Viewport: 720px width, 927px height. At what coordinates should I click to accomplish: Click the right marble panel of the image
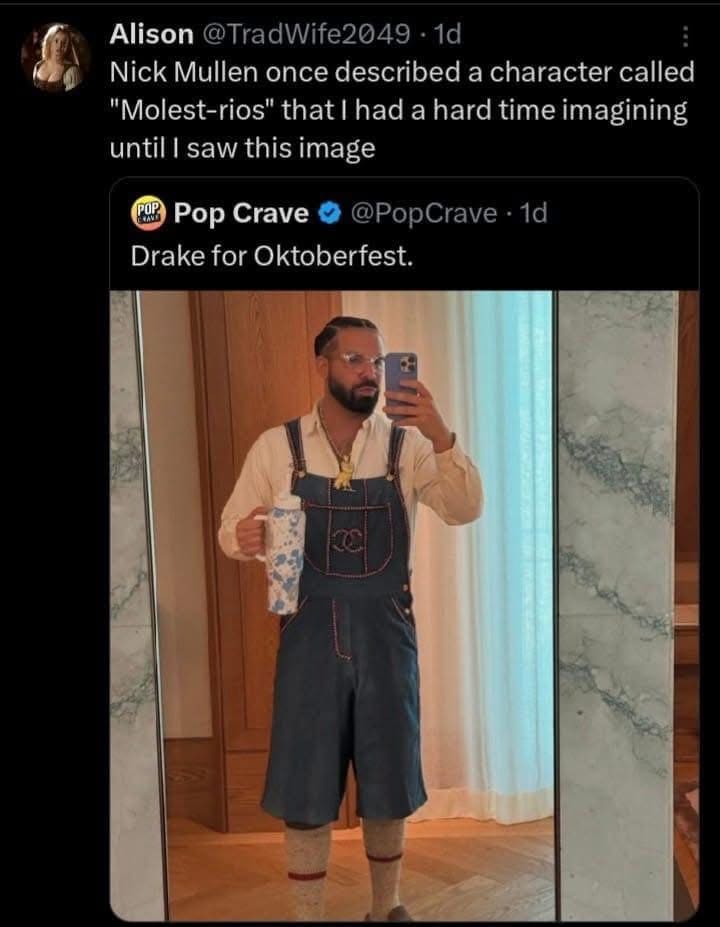(616, 600)
